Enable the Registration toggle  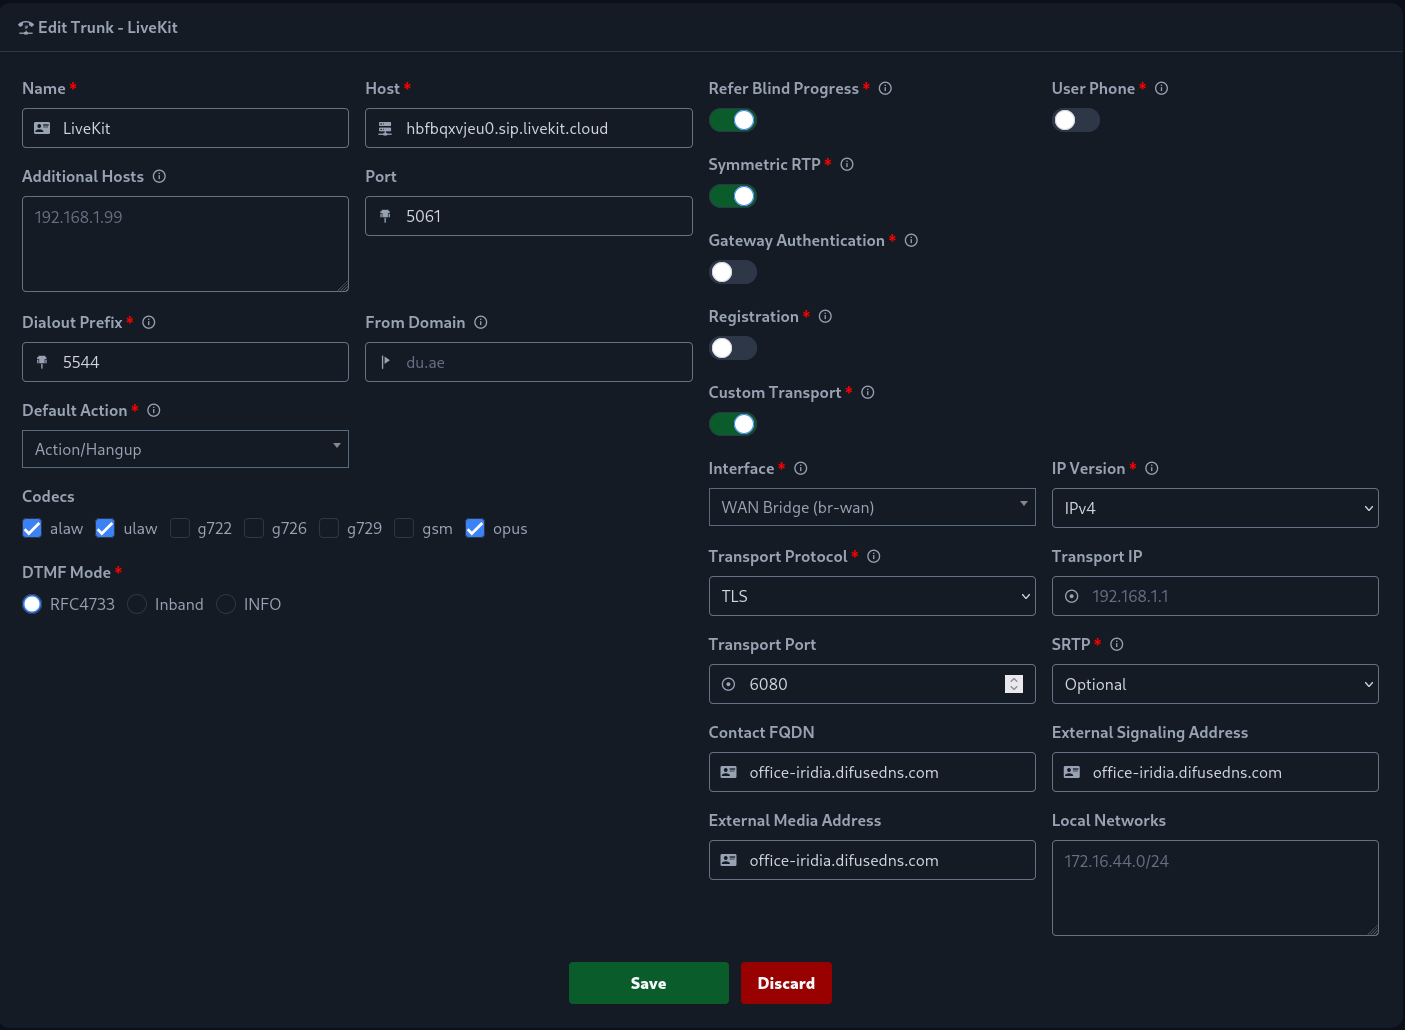point(732,348)
